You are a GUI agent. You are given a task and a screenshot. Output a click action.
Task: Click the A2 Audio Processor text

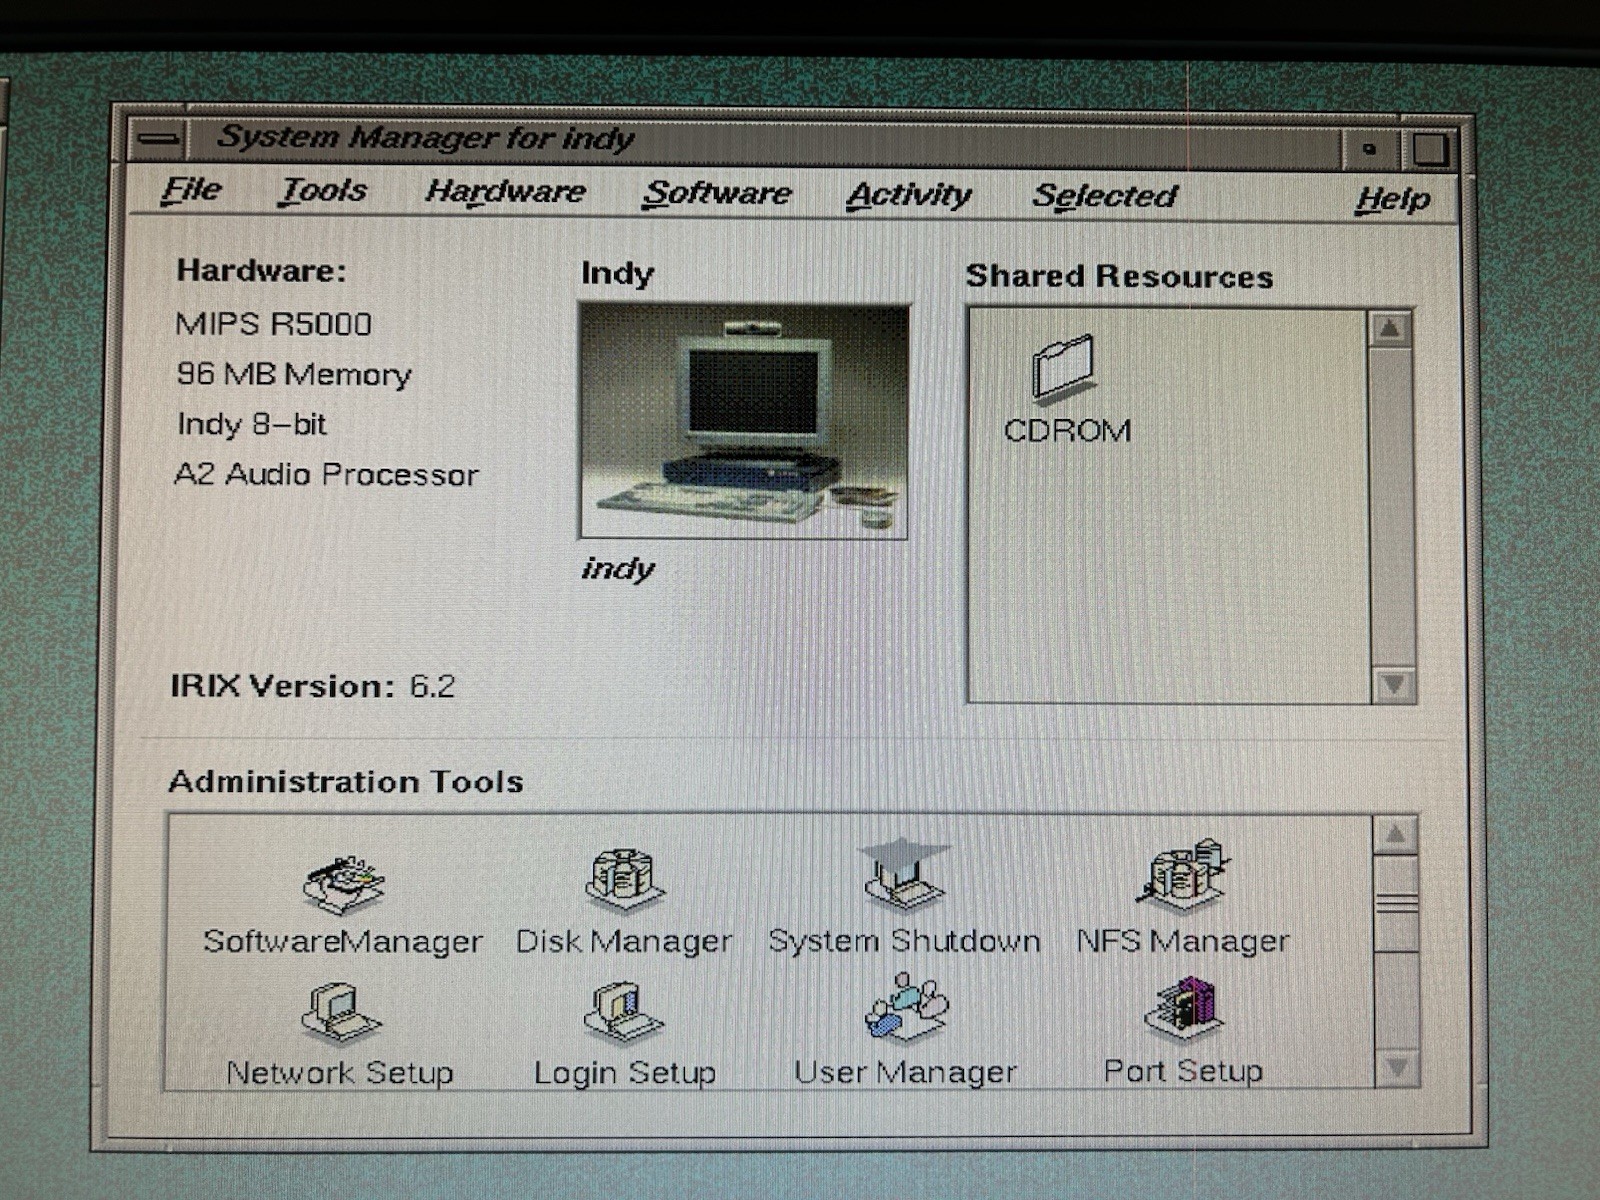click(x=327, y=474)
